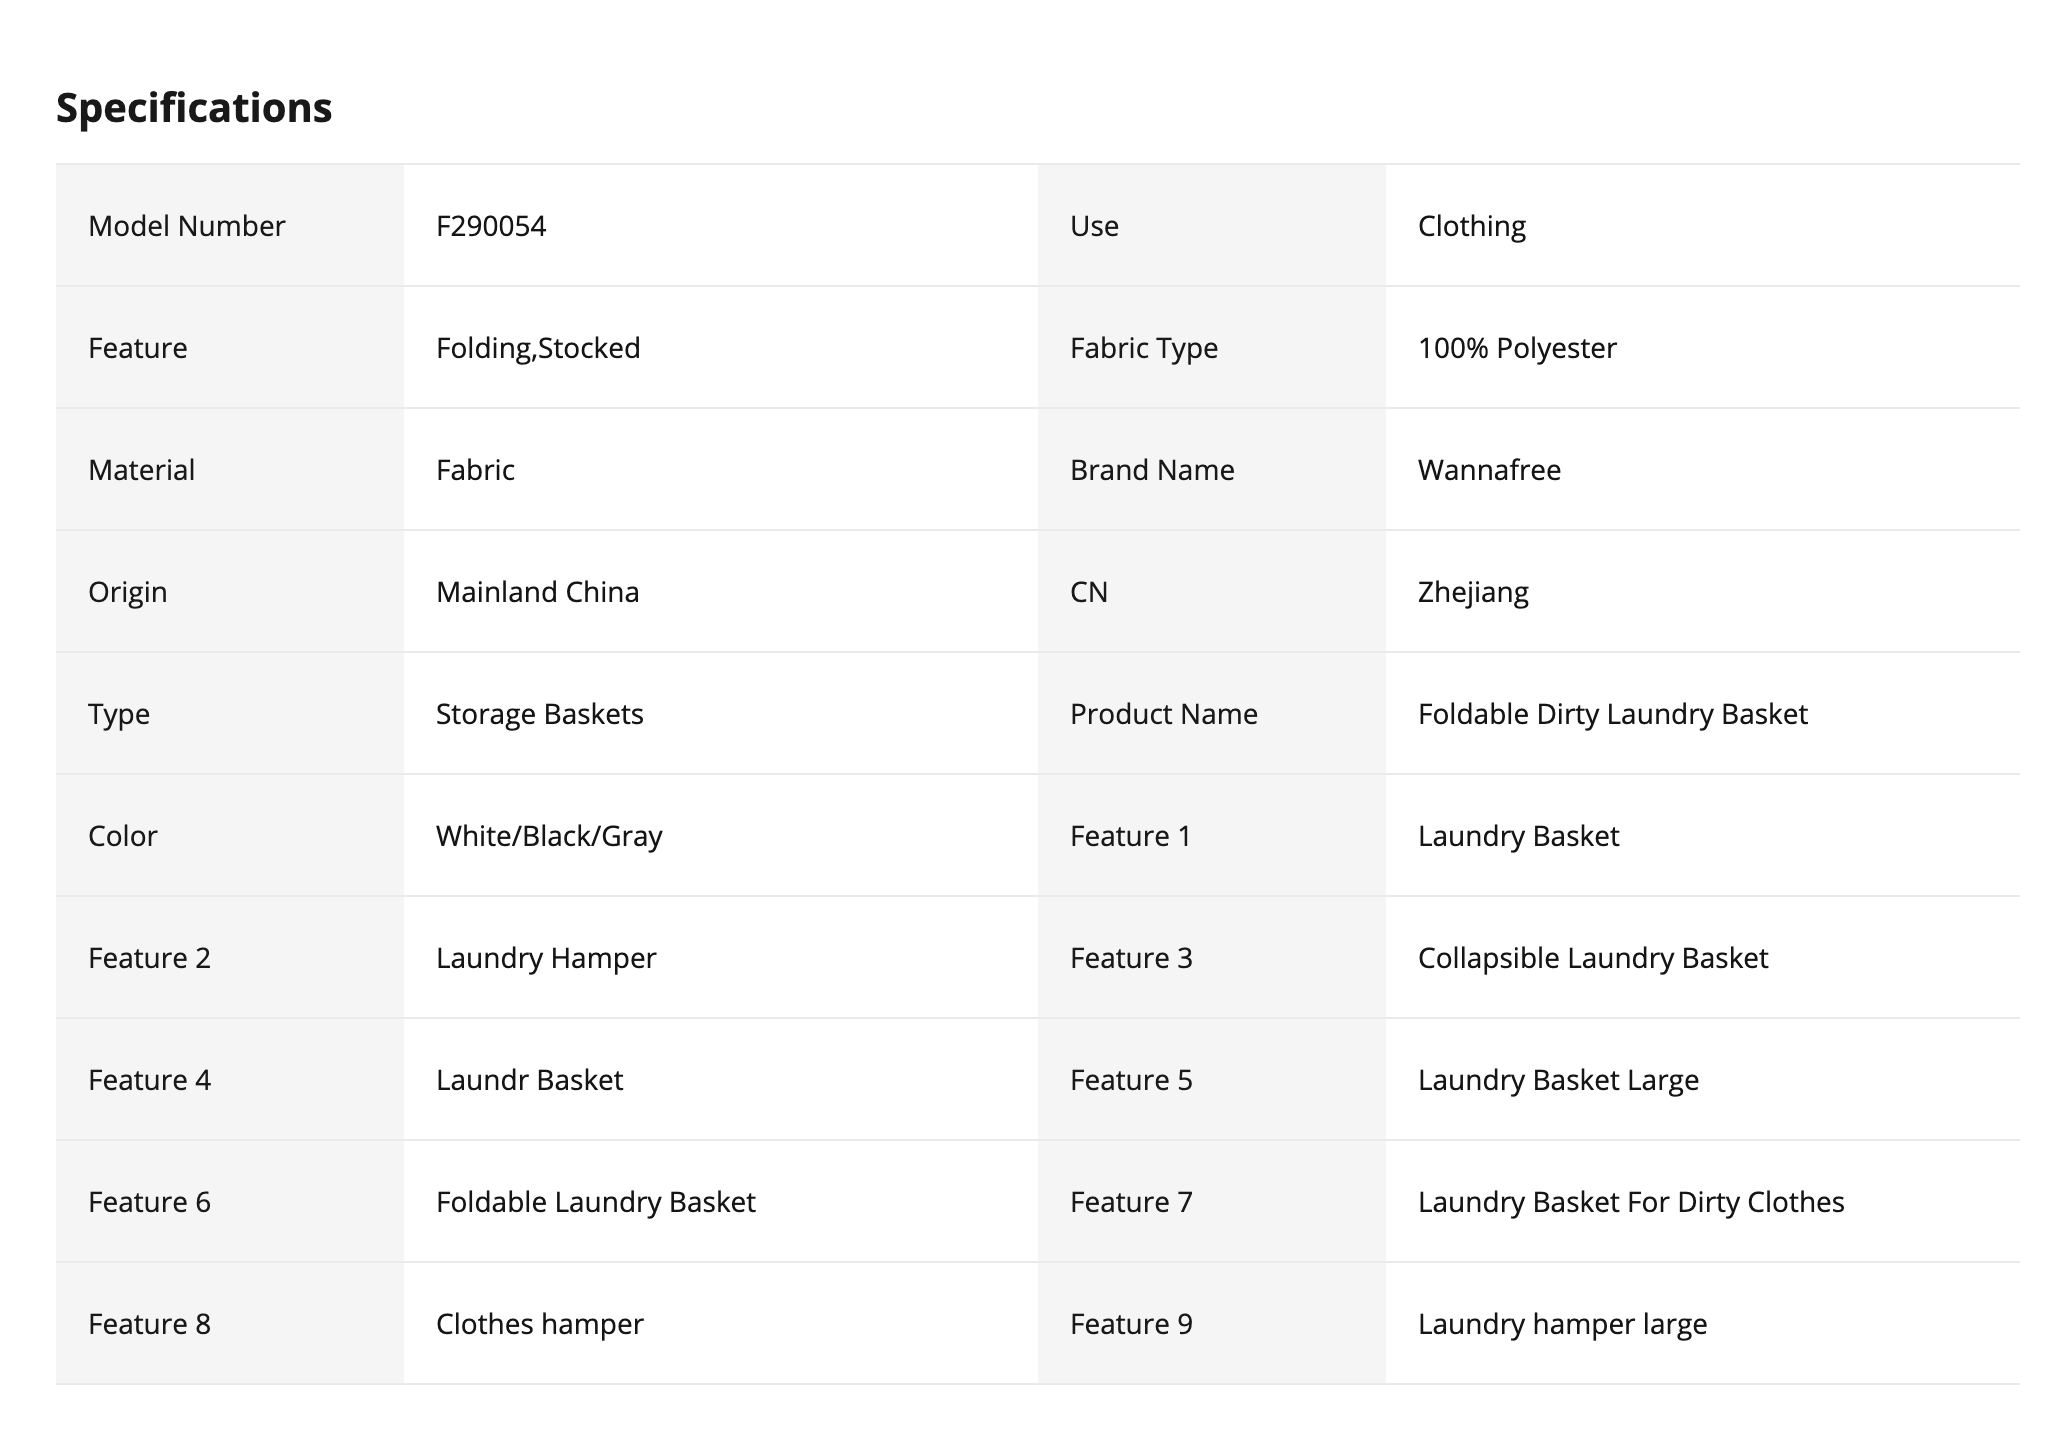The image size is (2052, 1436).
Task: Click the Collapsible Laundry Basket value
Action: click(x=1592, y=958)
